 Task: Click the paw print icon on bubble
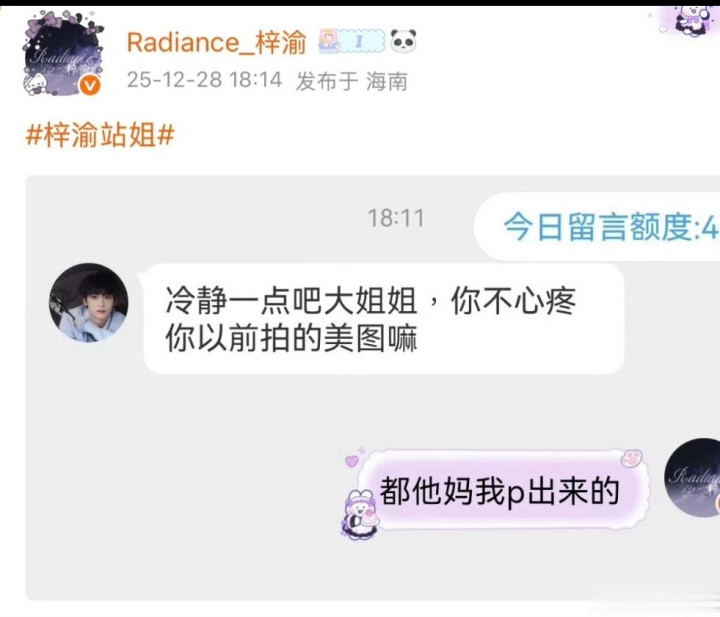(632, 457)
